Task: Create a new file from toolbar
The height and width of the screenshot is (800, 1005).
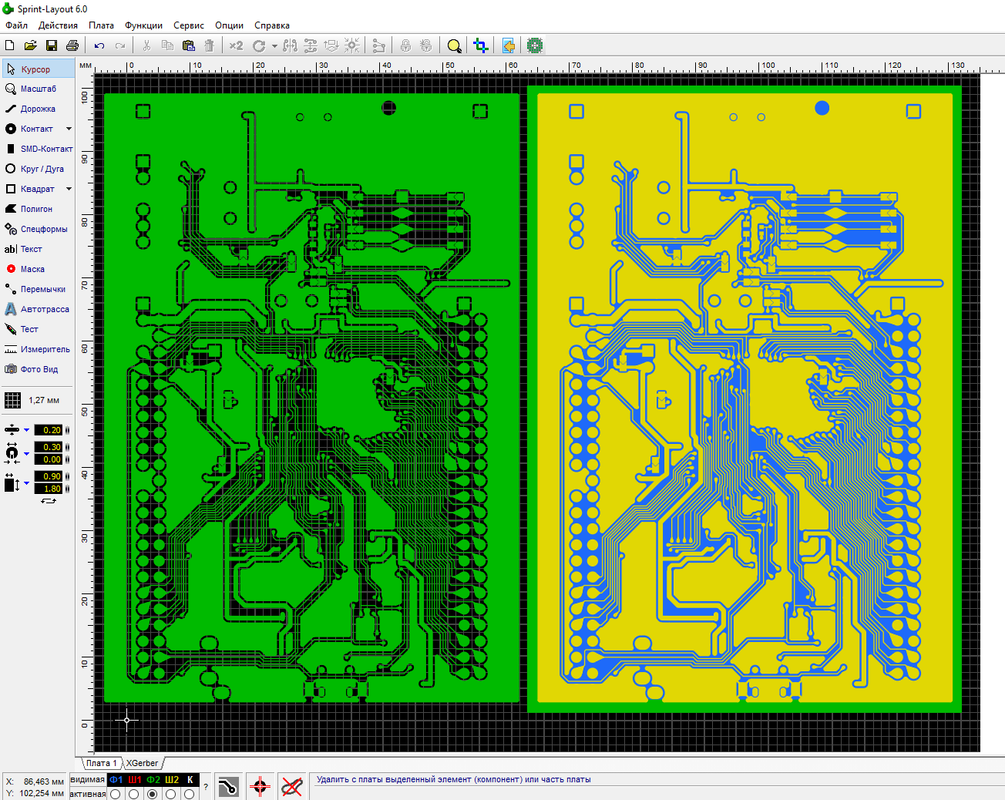Action: click(10, 46)
